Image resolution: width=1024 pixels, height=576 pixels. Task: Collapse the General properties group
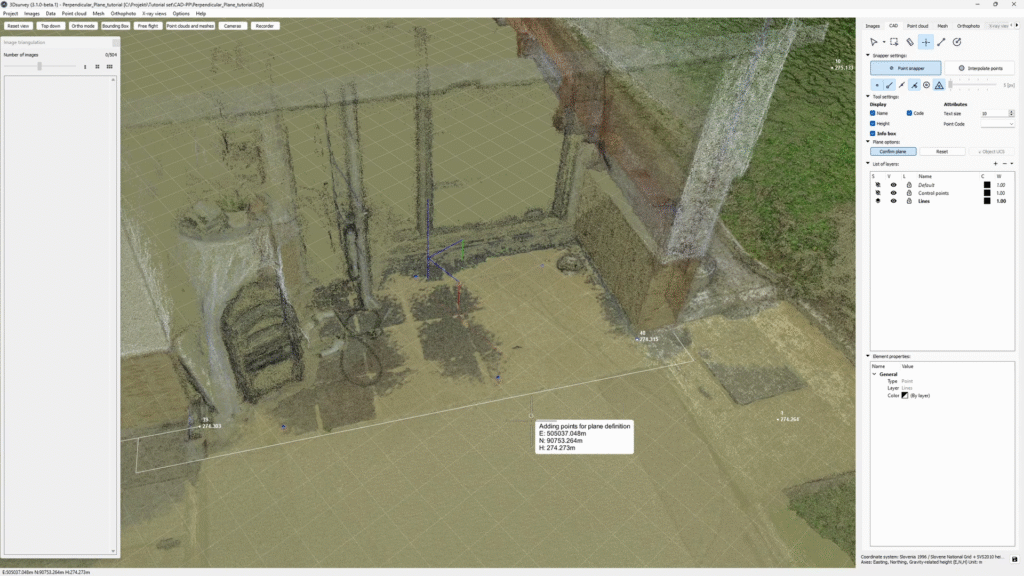point(874,374)
